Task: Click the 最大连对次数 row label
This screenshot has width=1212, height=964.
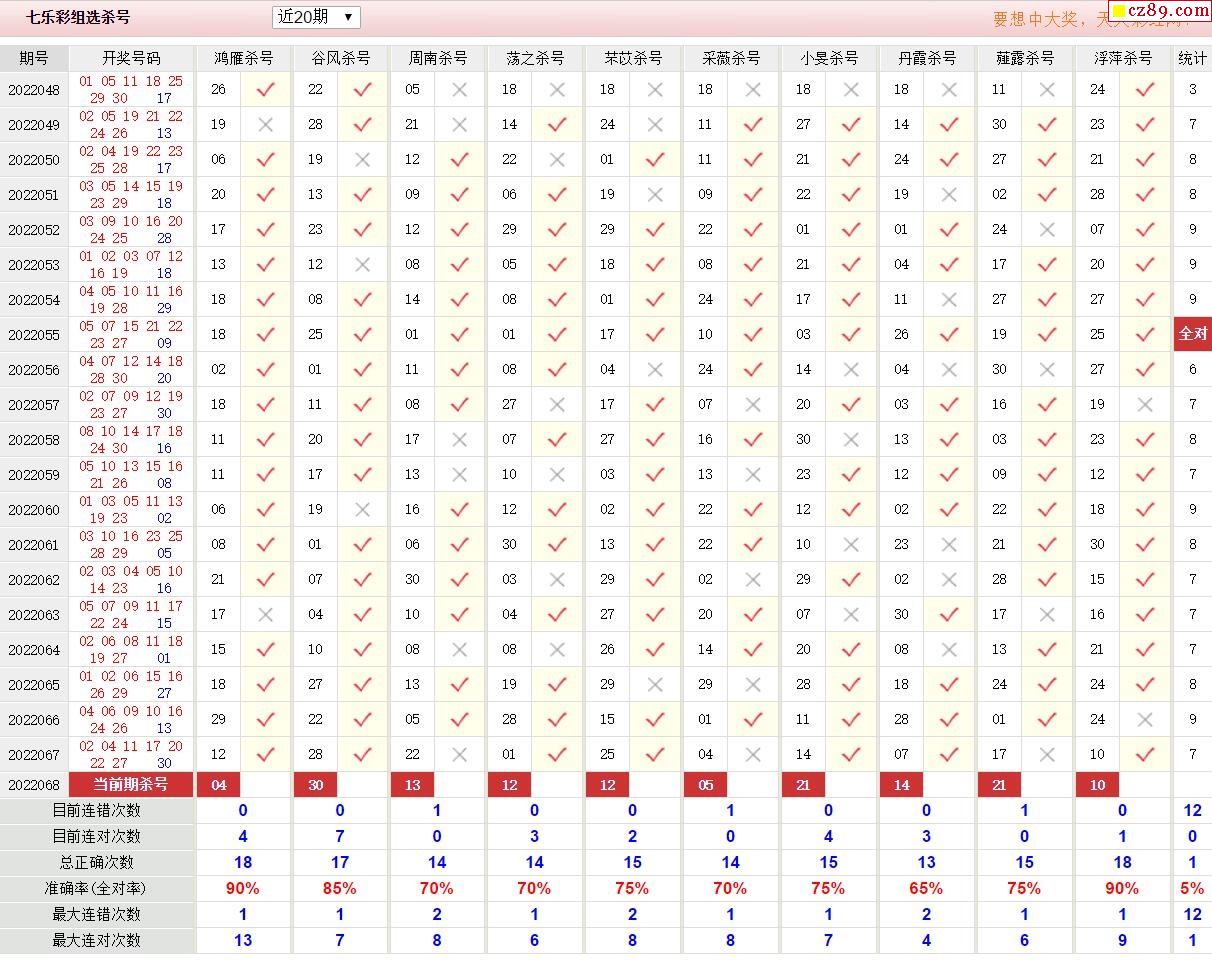Action: [96, 940]
